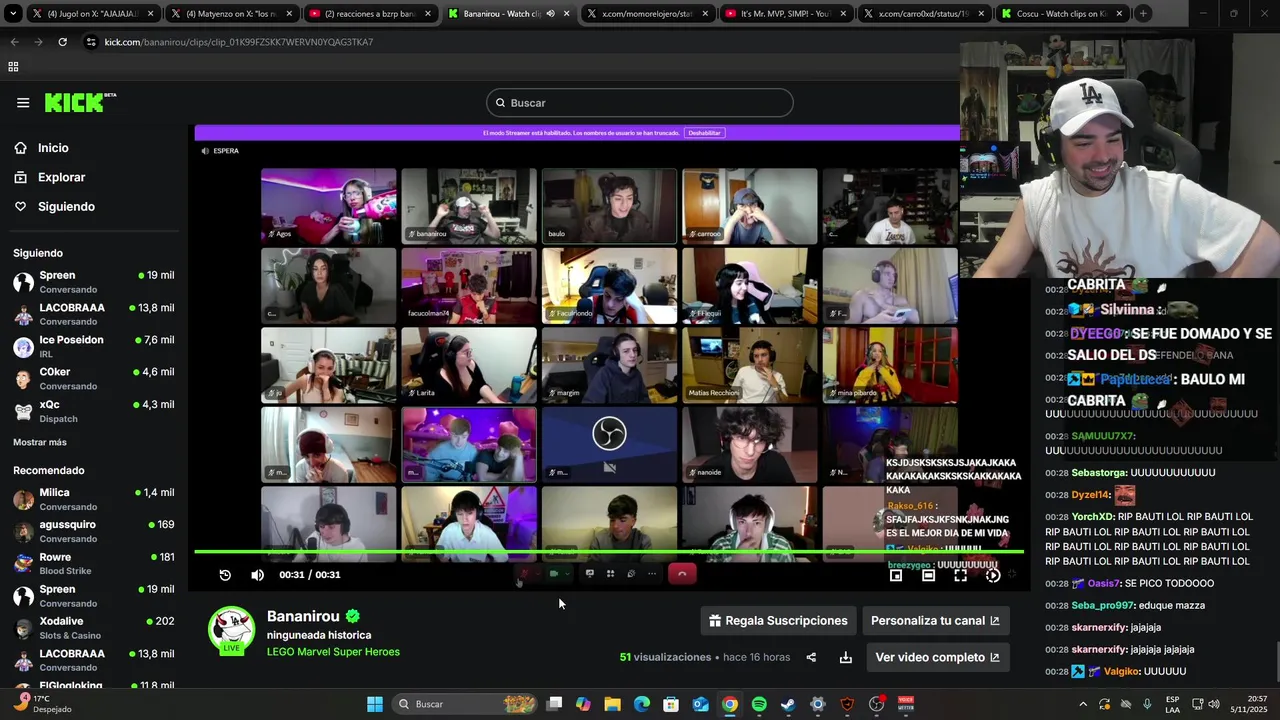Click the Bananirou channel name

click(303, 616)
